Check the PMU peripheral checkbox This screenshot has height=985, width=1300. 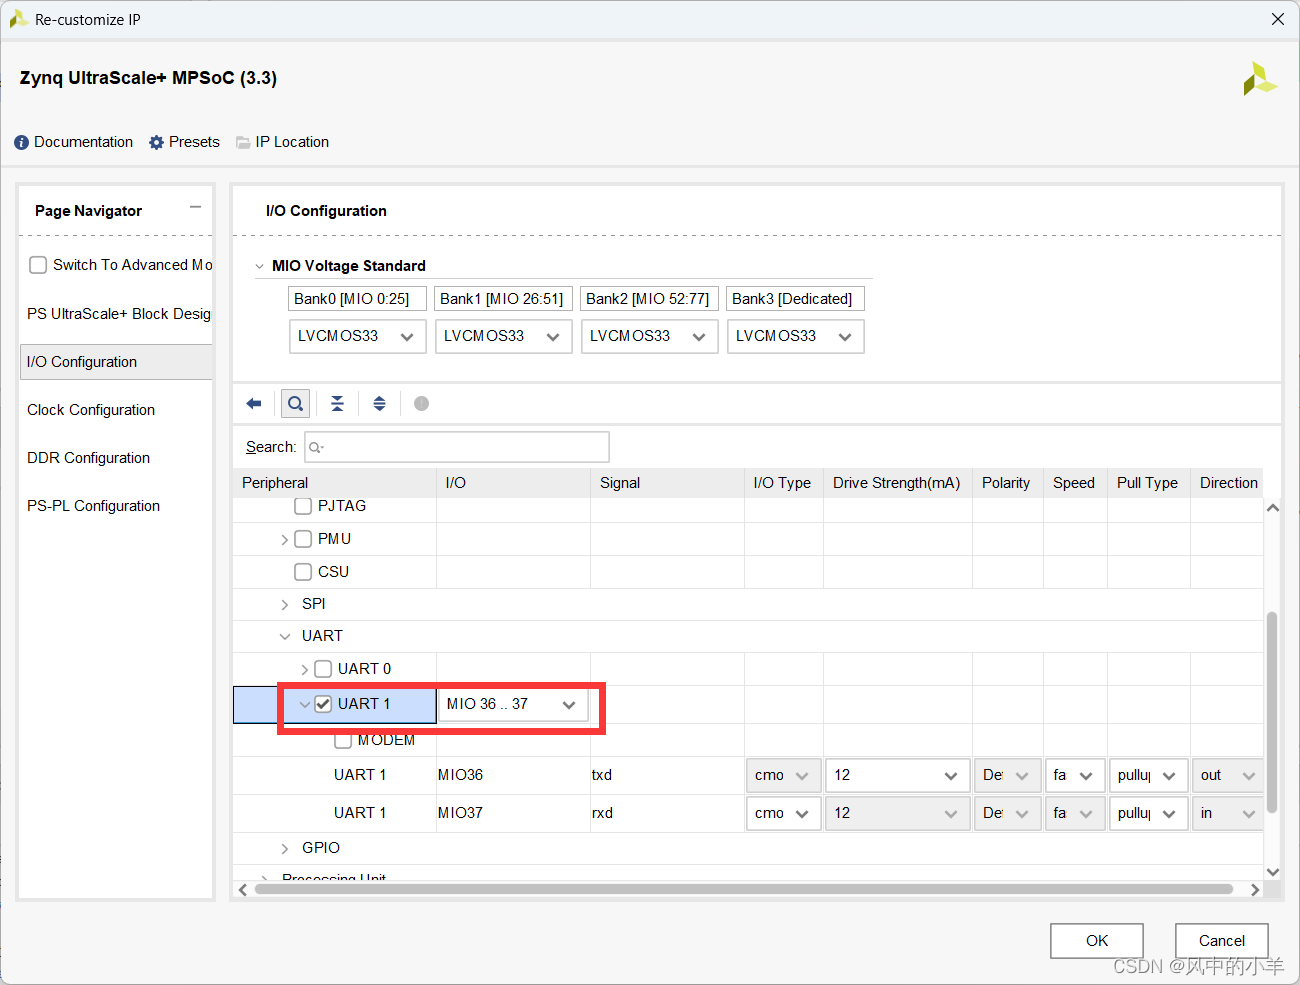[303, 539]
